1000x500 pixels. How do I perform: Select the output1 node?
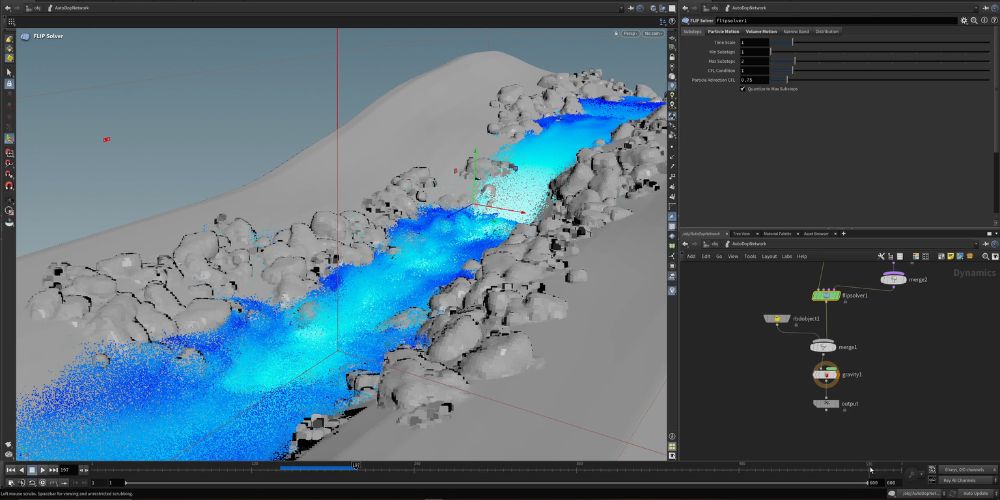click(826, 404)
